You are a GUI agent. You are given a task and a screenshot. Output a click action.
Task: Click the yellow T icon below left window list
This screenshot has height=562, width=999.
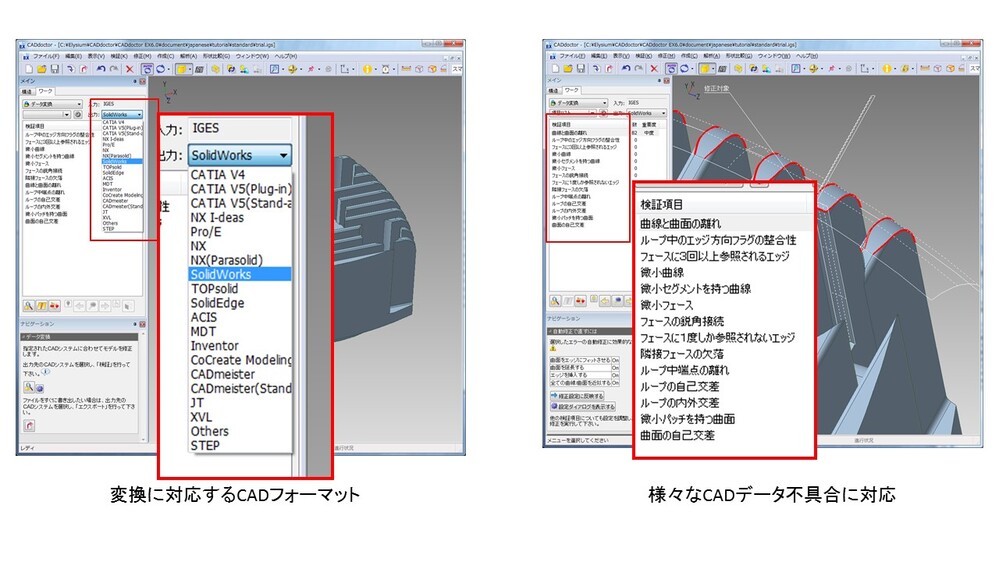pyautogui.click(x=41, y=306)
